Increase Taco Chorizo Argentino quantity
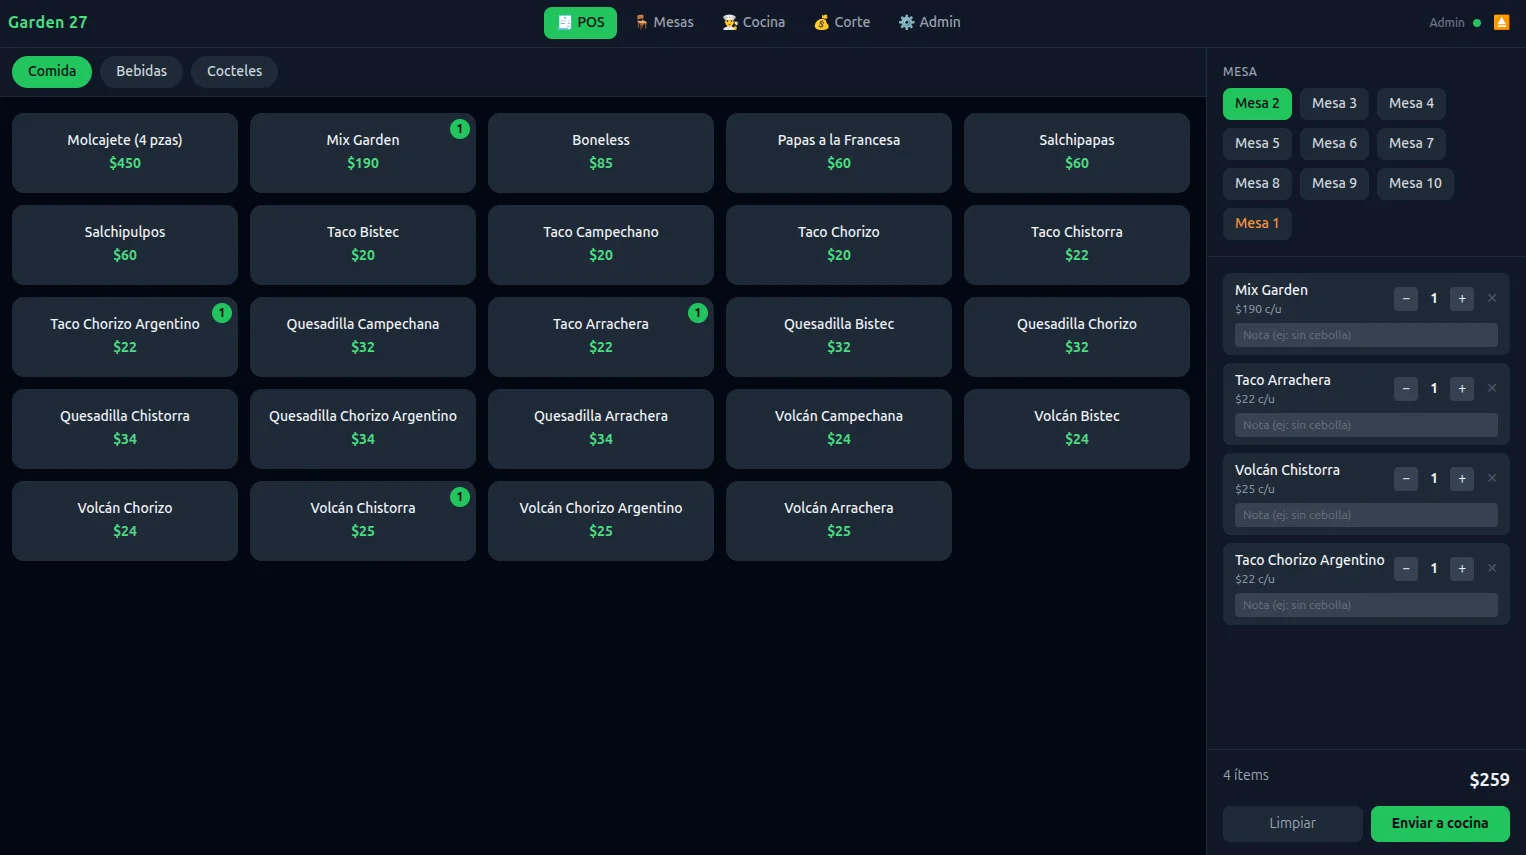1526x855 pixels. 1462,568
